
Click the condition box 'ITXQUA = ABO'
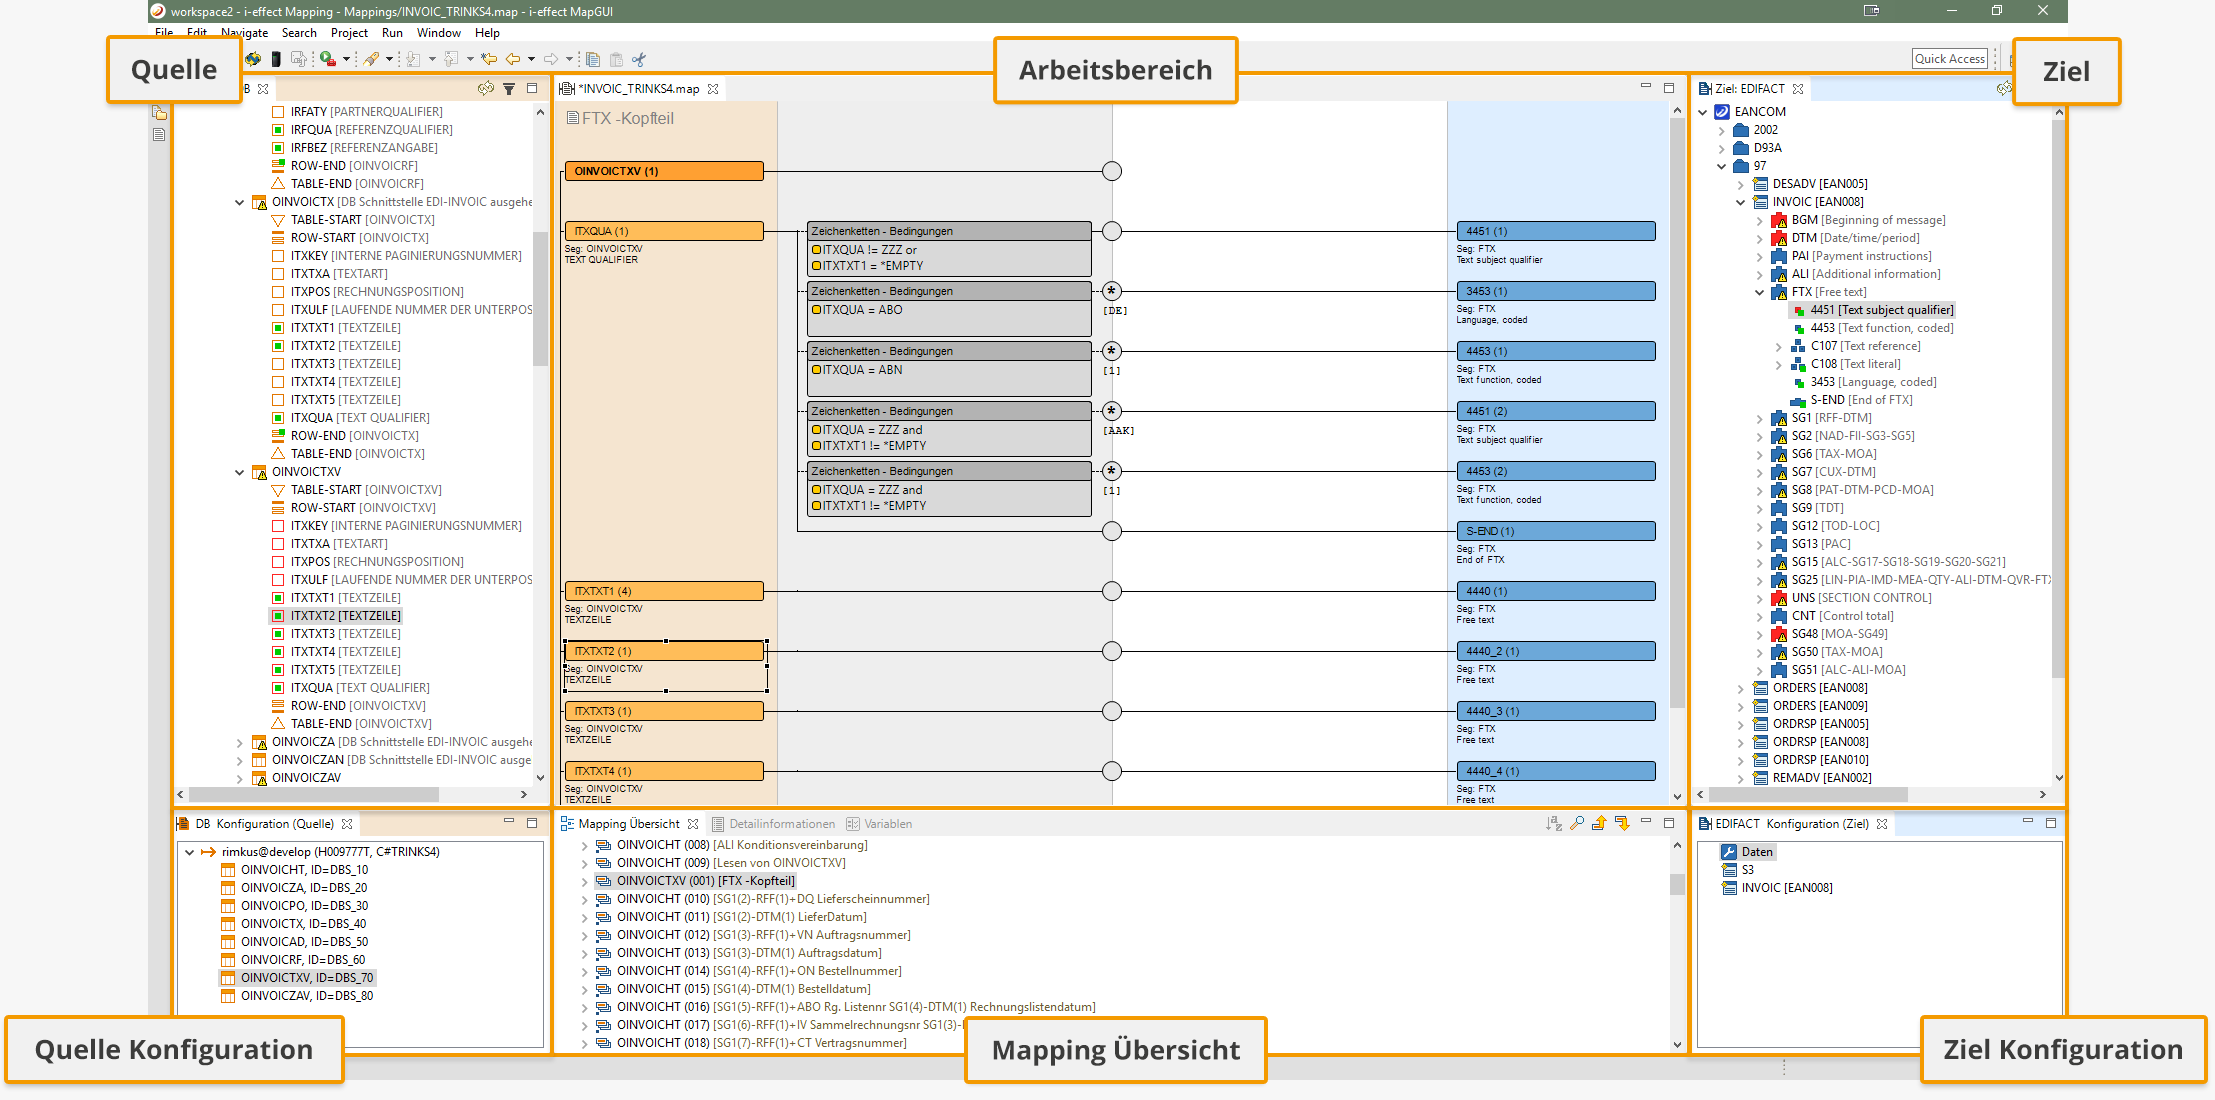point(949,310)
